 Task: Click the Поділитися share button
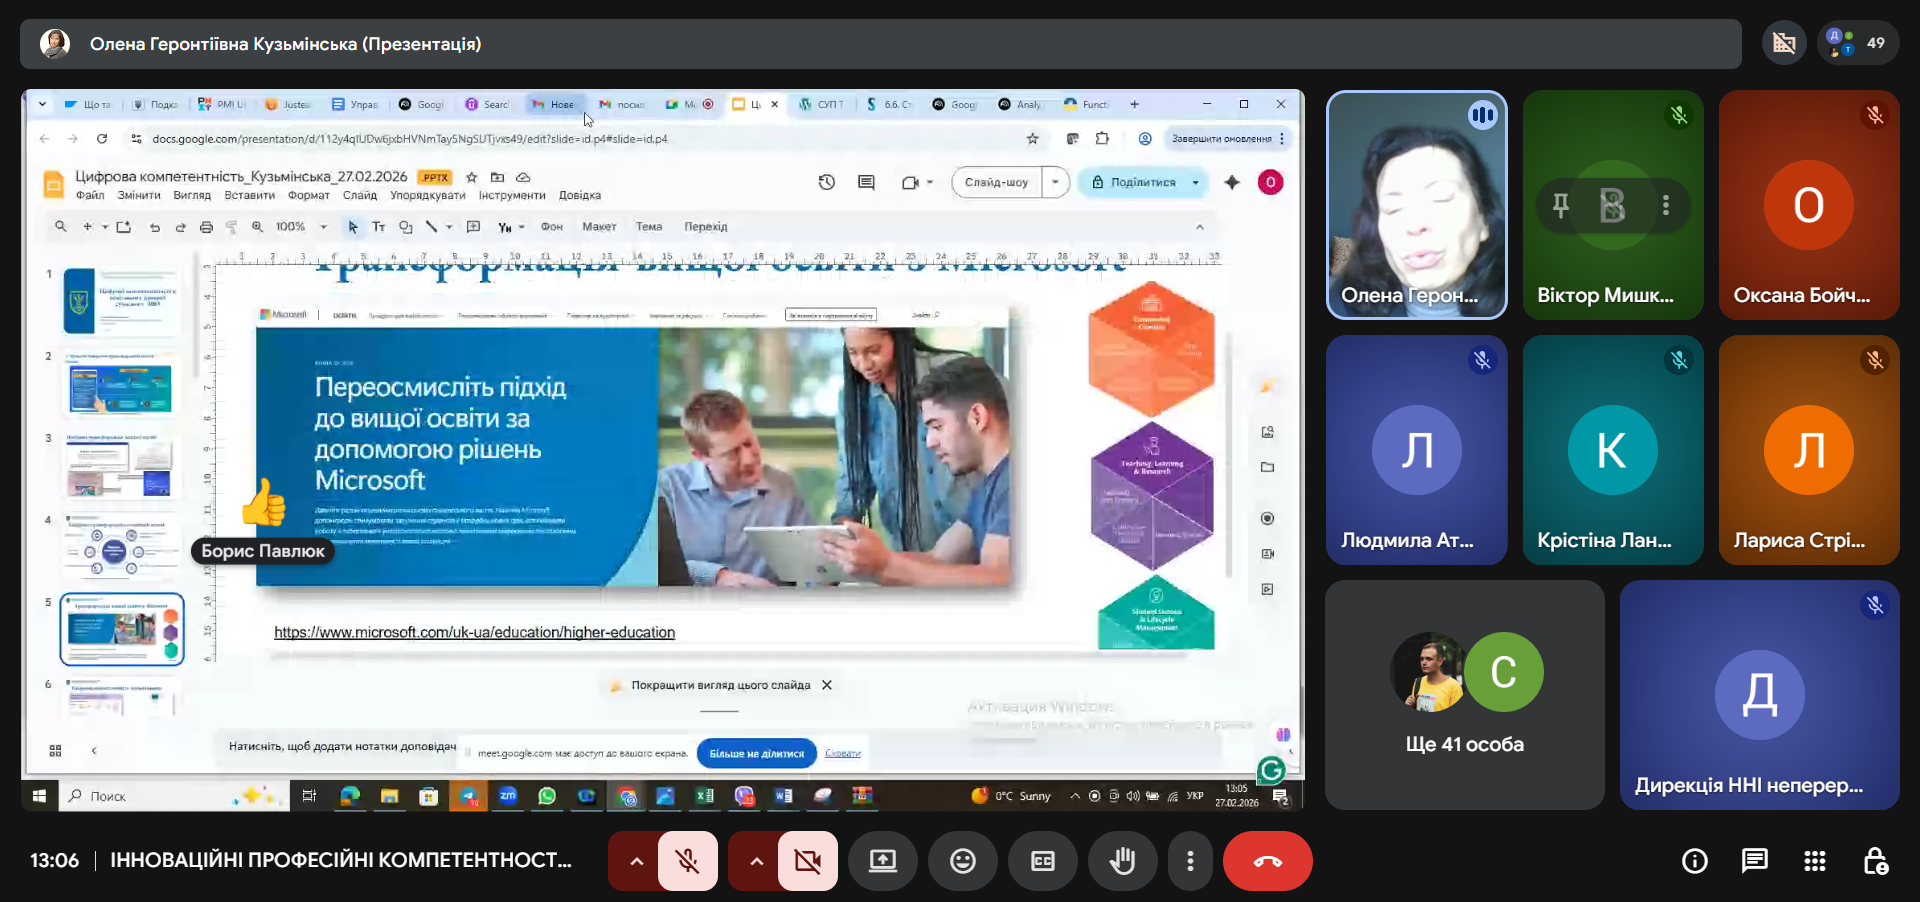click(1133, 182)
